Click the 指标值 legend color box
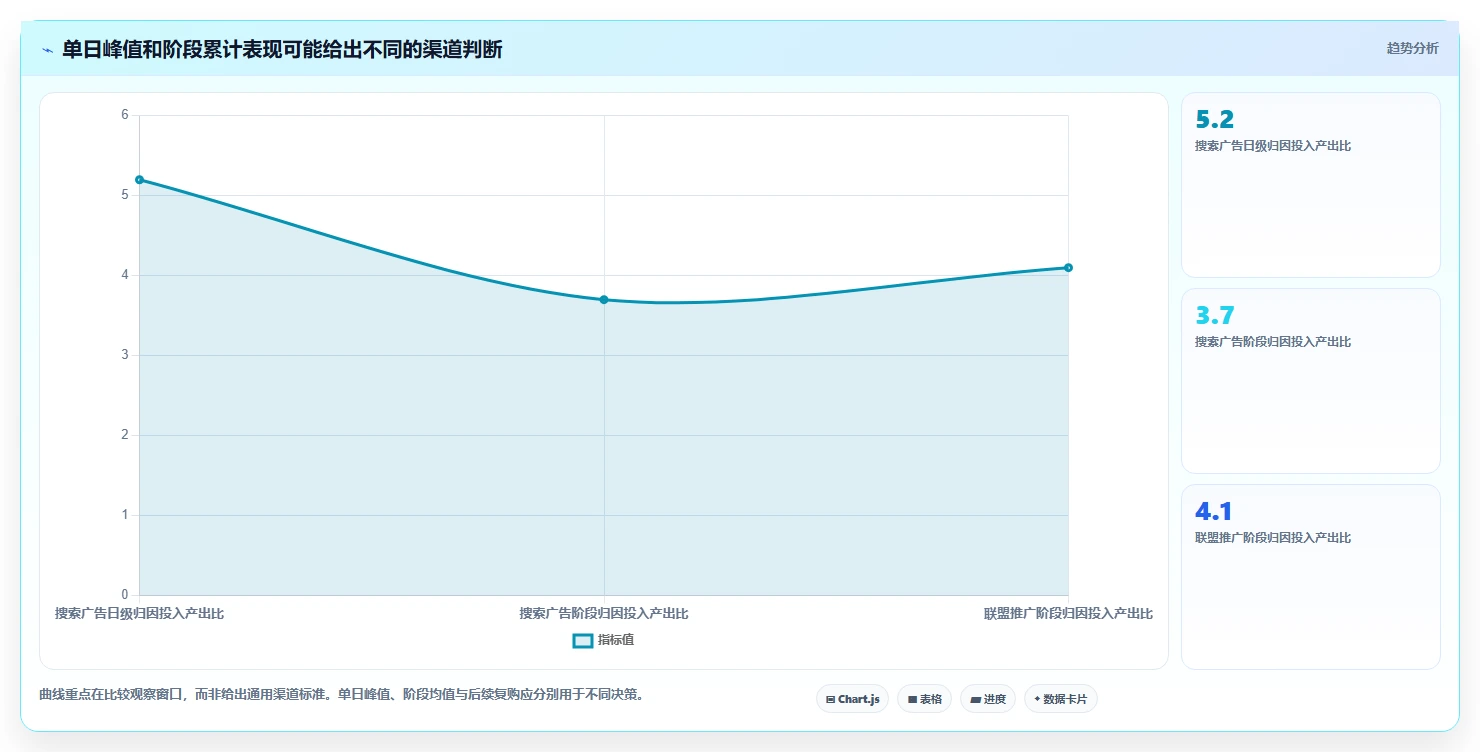 [x=583, y=640]
